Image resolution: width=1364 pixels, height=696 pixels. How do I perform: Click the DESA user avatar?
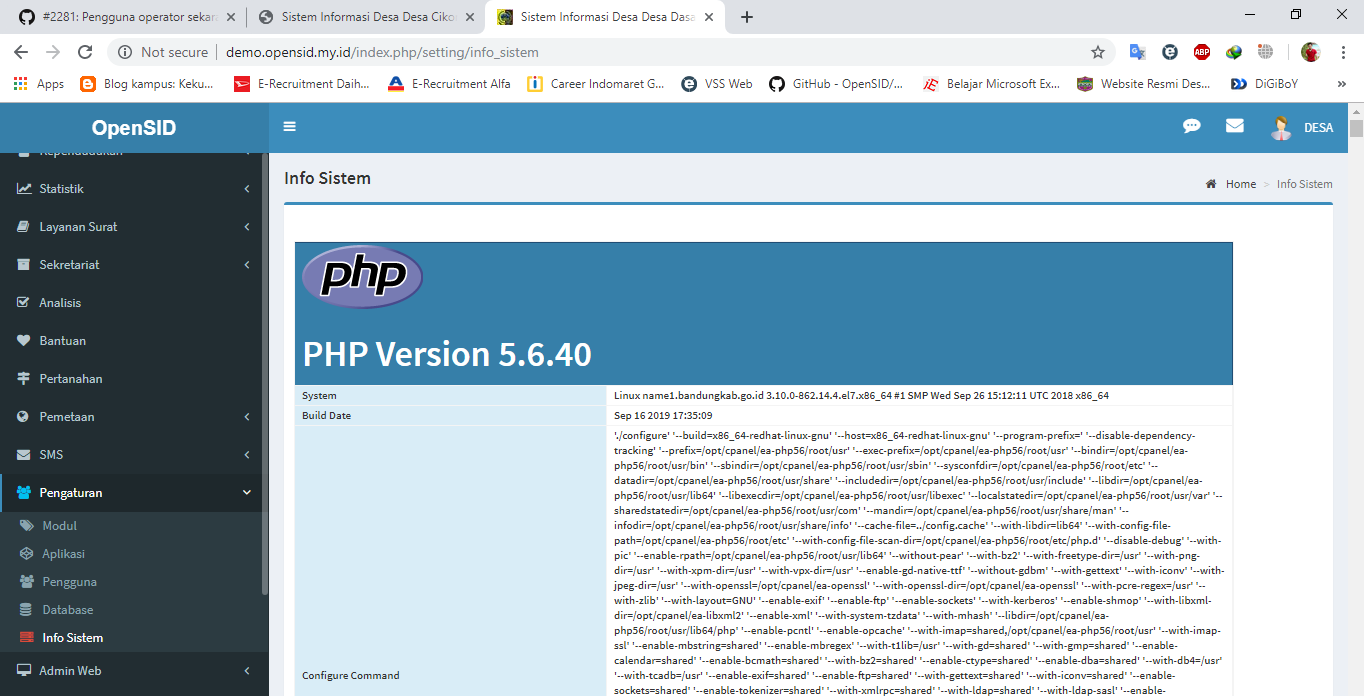[1281, 126]
